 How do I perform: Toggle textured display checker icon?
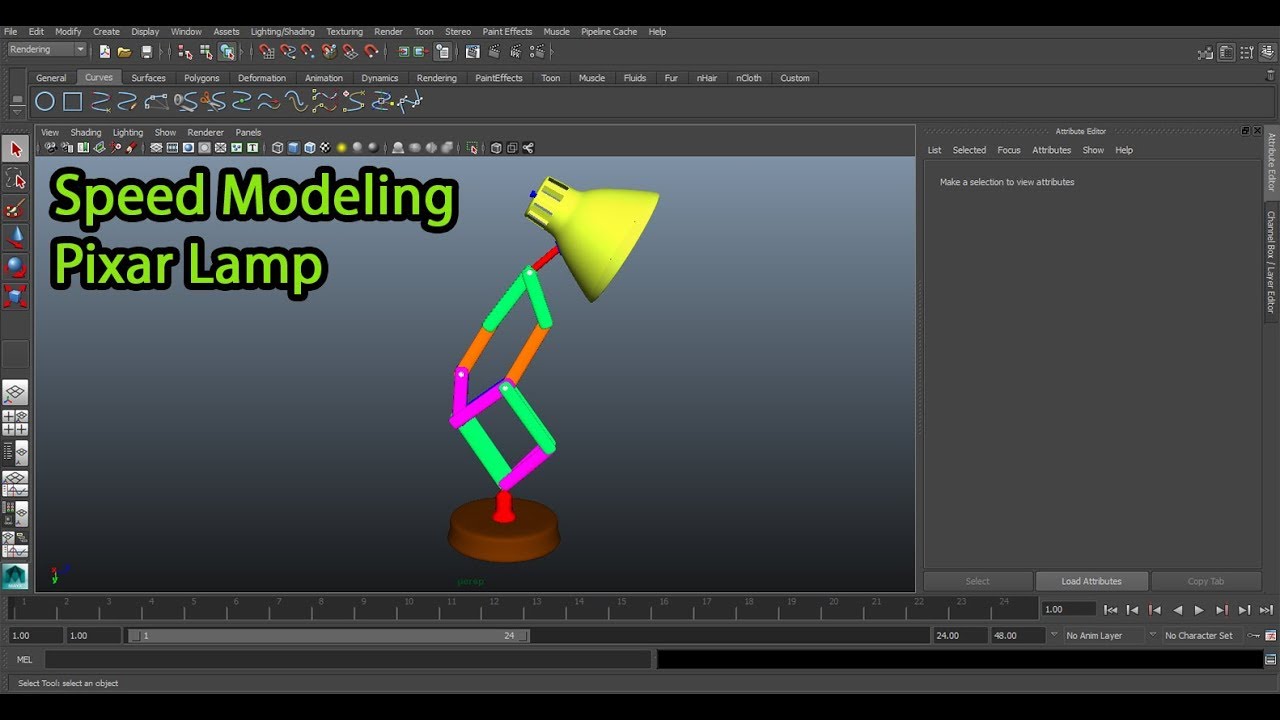pyautogui.click(x=325, y=148)
